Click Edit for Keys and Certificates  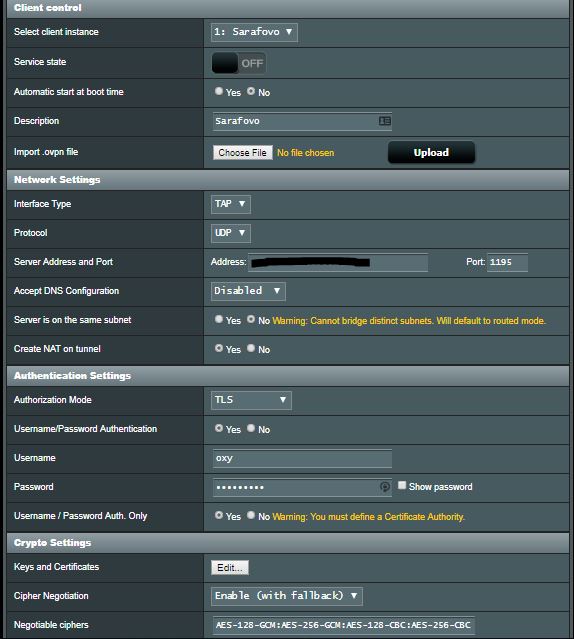point(230,568)
